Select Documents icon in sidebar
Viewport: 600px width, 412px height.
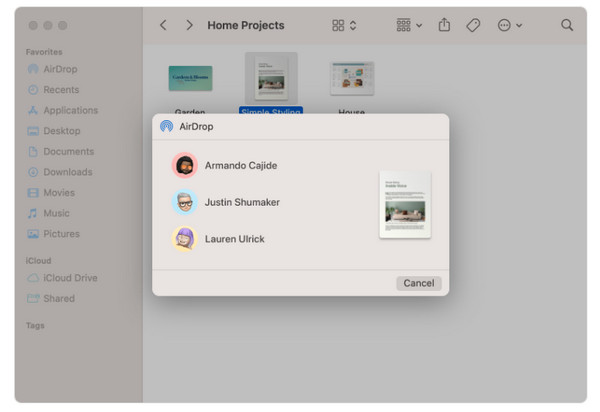coord(33,151)
